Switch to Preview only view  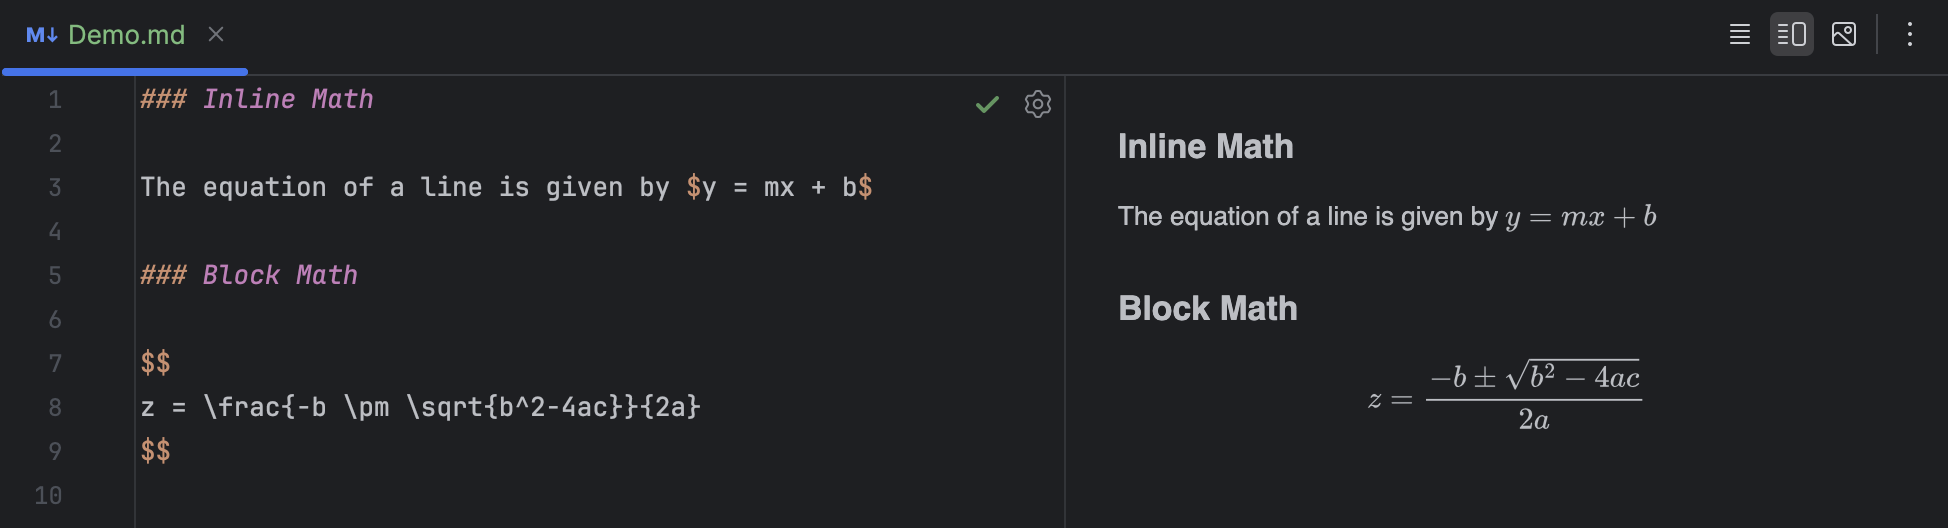[1843, 35]
